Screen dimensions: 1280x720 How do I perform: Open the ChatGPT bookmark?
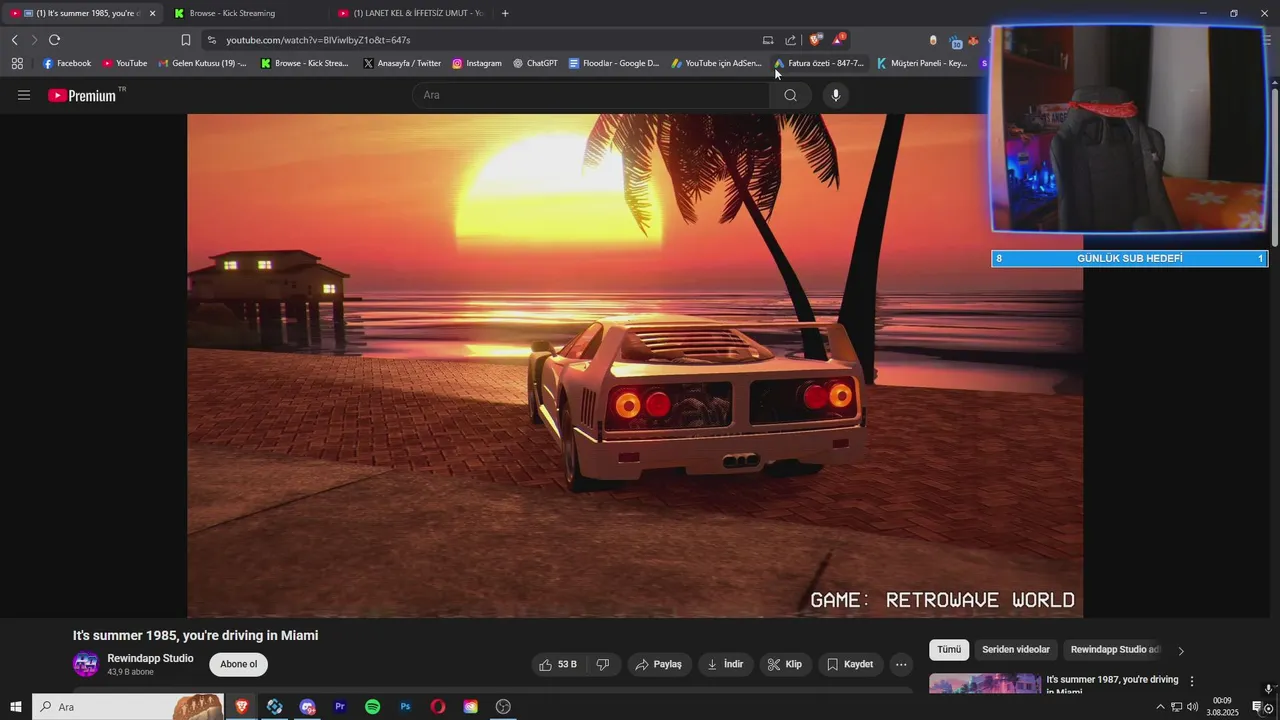(x=535, y=63)
